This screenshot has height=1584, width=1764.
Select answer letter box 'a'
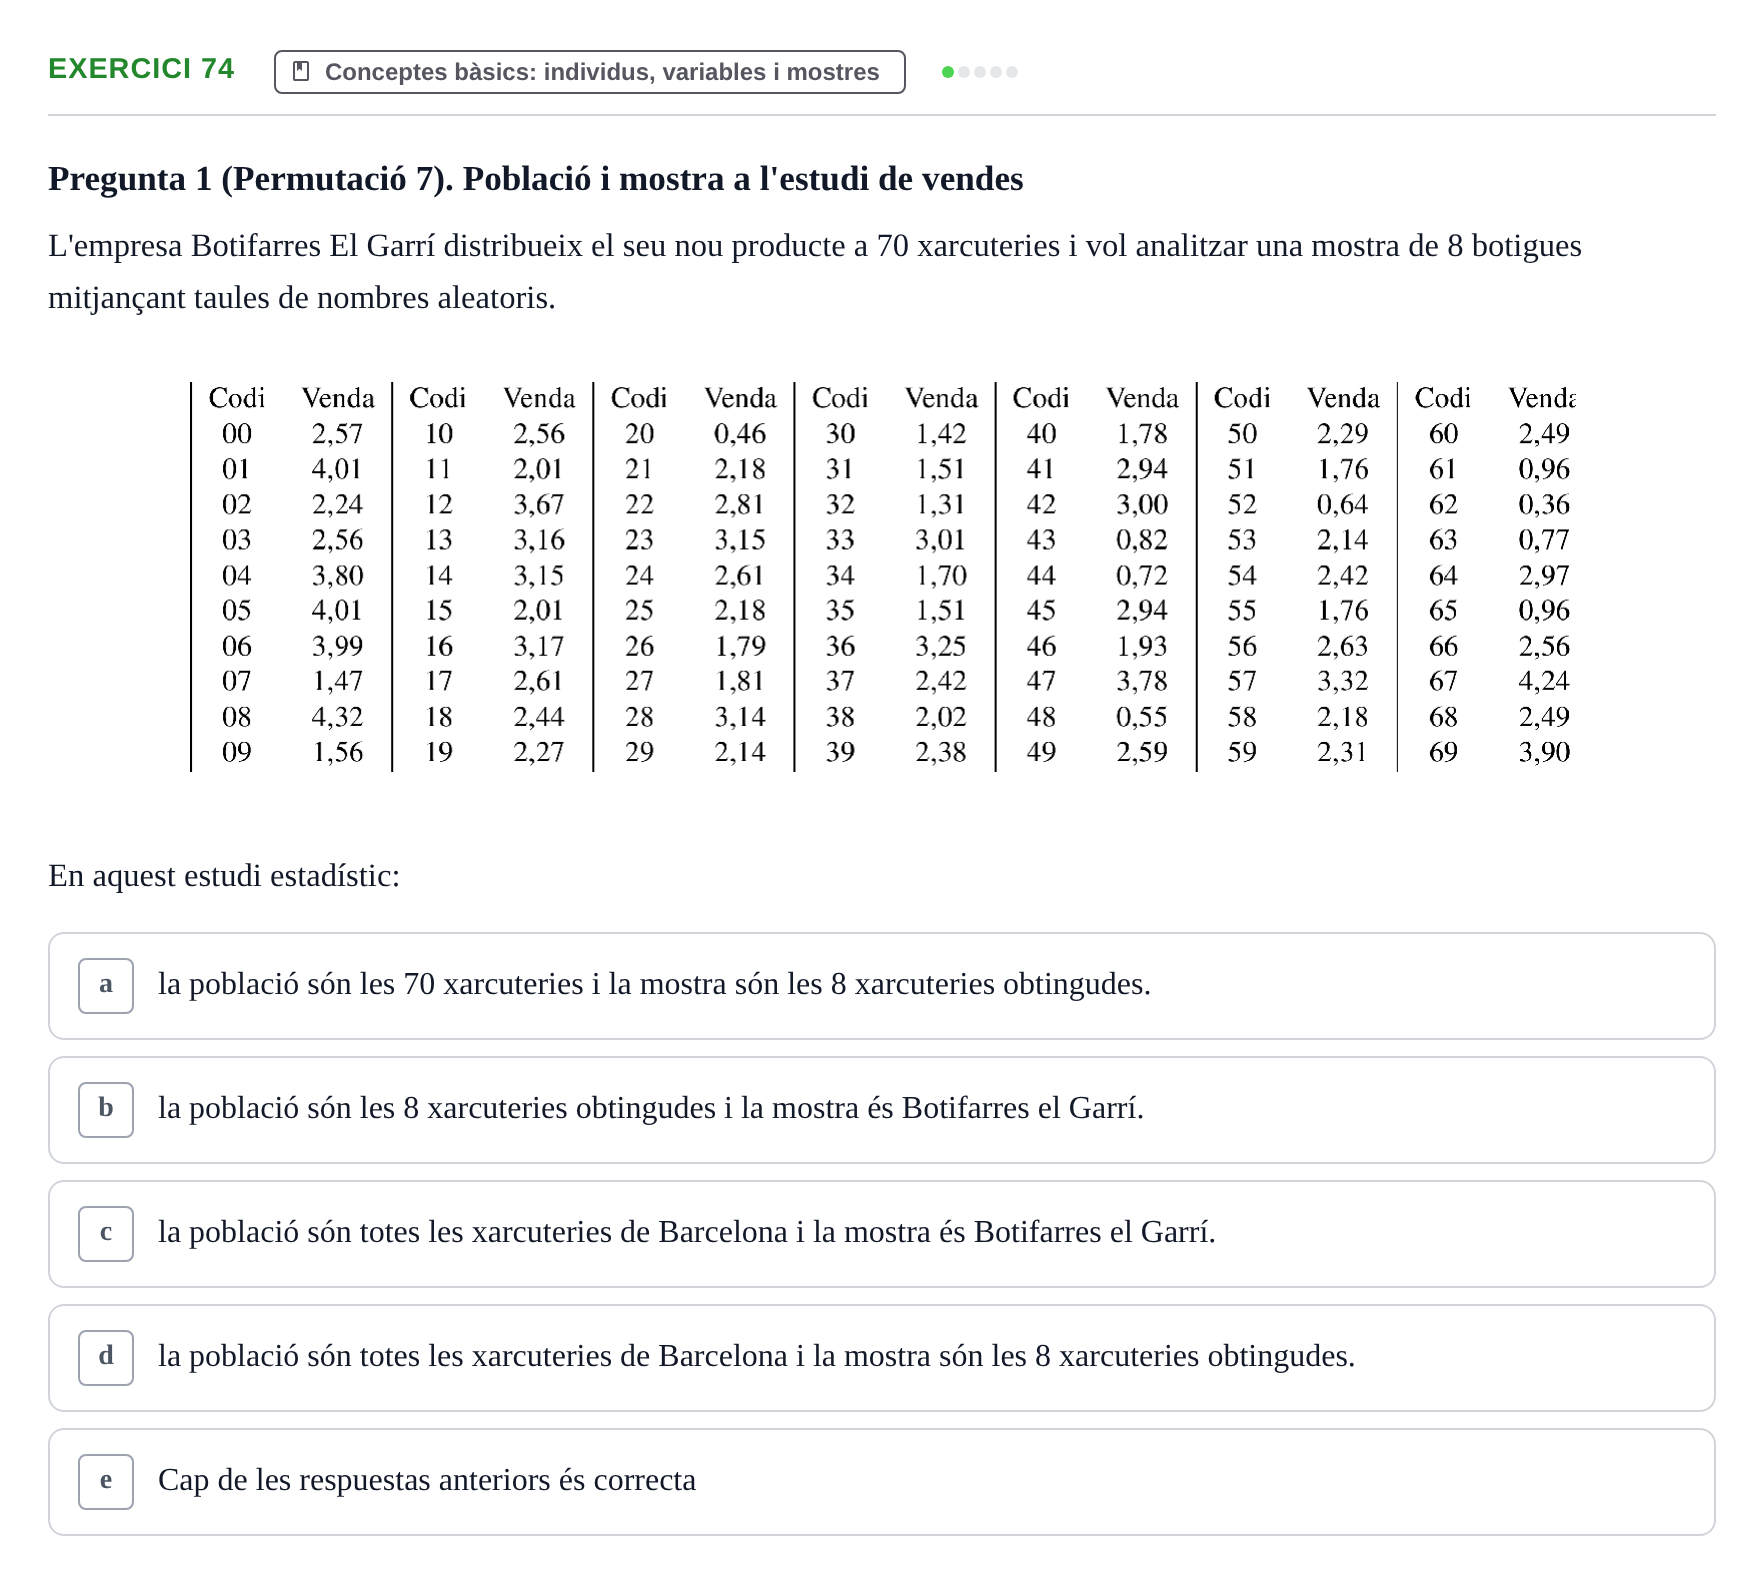[106, 986]
